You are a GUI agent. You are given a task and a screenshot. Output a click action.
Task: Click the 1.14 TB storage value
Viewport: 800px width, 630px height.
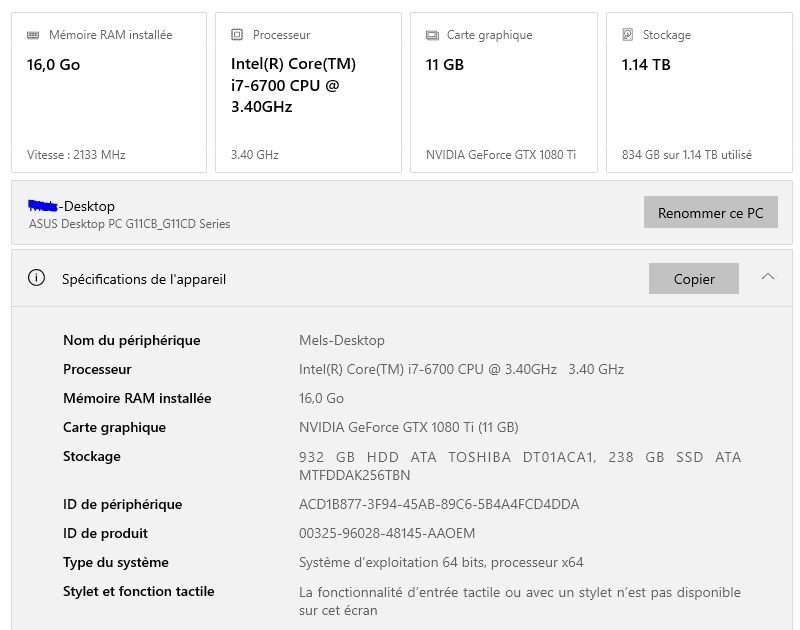pyautogui.click(x=645, y=65)
